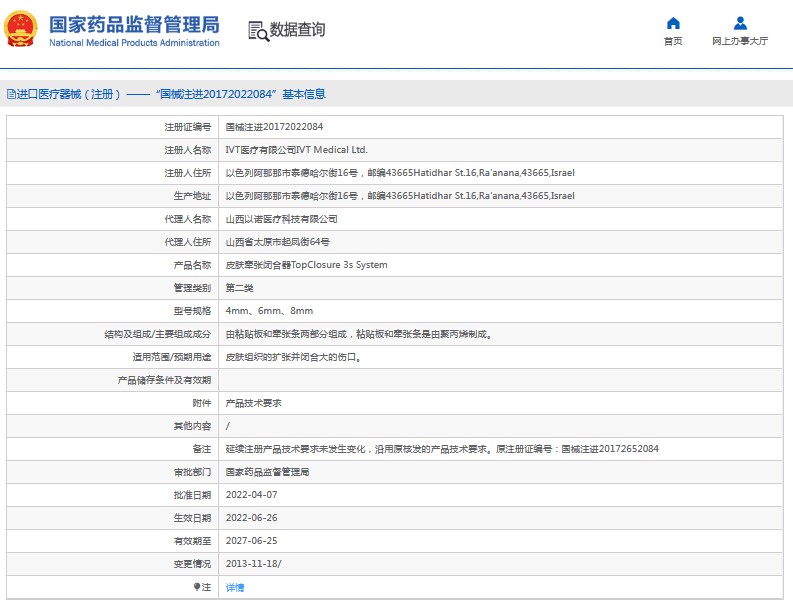The image size is (793, 606).
Task: Click the 产品储存条件及有效期 label
Action: (x=164, y=380)
